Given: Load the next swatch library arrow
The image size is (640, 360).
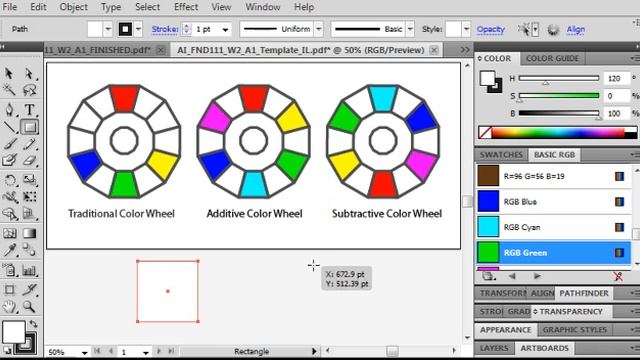Looking at the screenshot, I should pos(537,276).
